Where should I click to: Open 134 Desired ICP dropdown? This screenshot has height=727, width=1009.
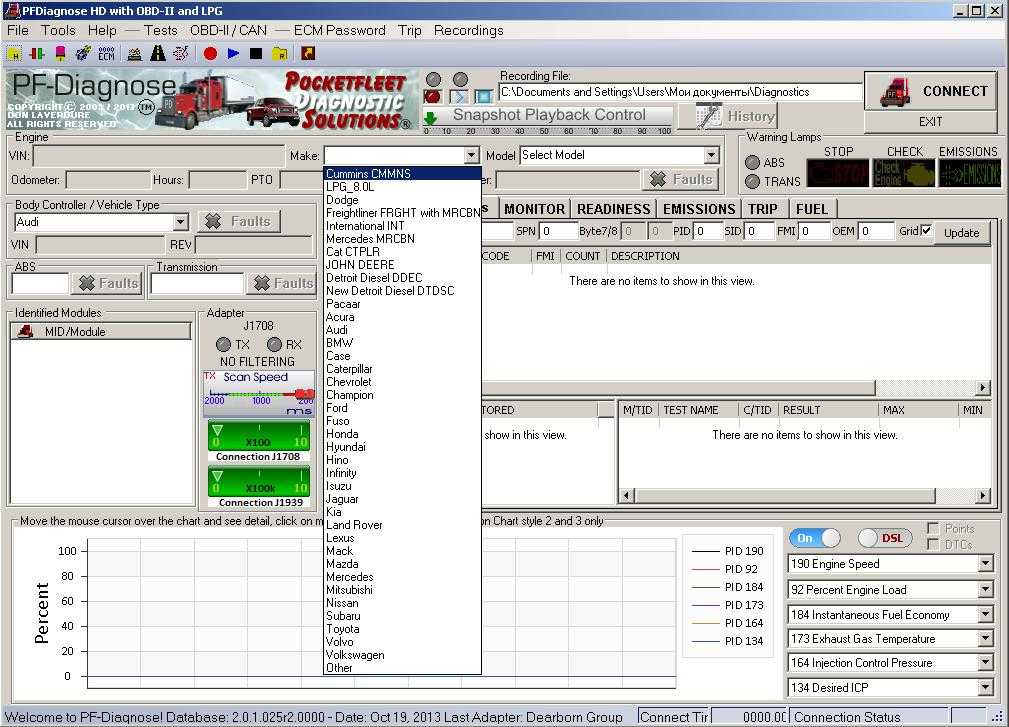[x=985, y=688]
